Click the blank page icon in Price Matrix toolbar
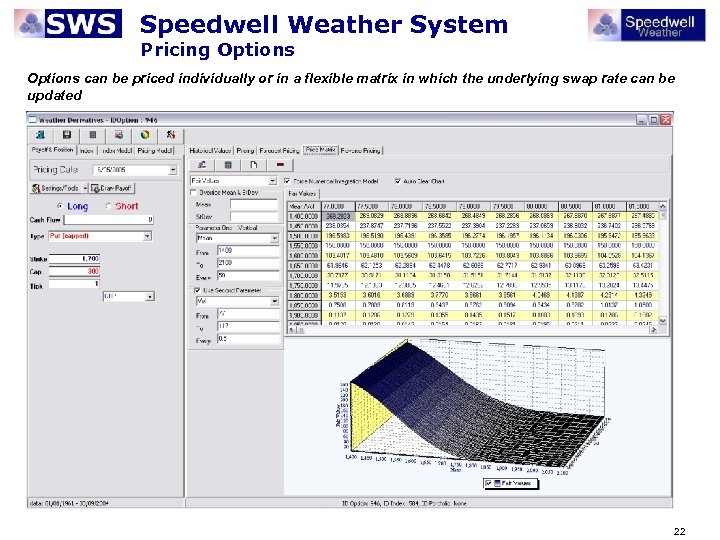Image resolution: width=720 pixels, height=540 pixels. pos(254,165)
